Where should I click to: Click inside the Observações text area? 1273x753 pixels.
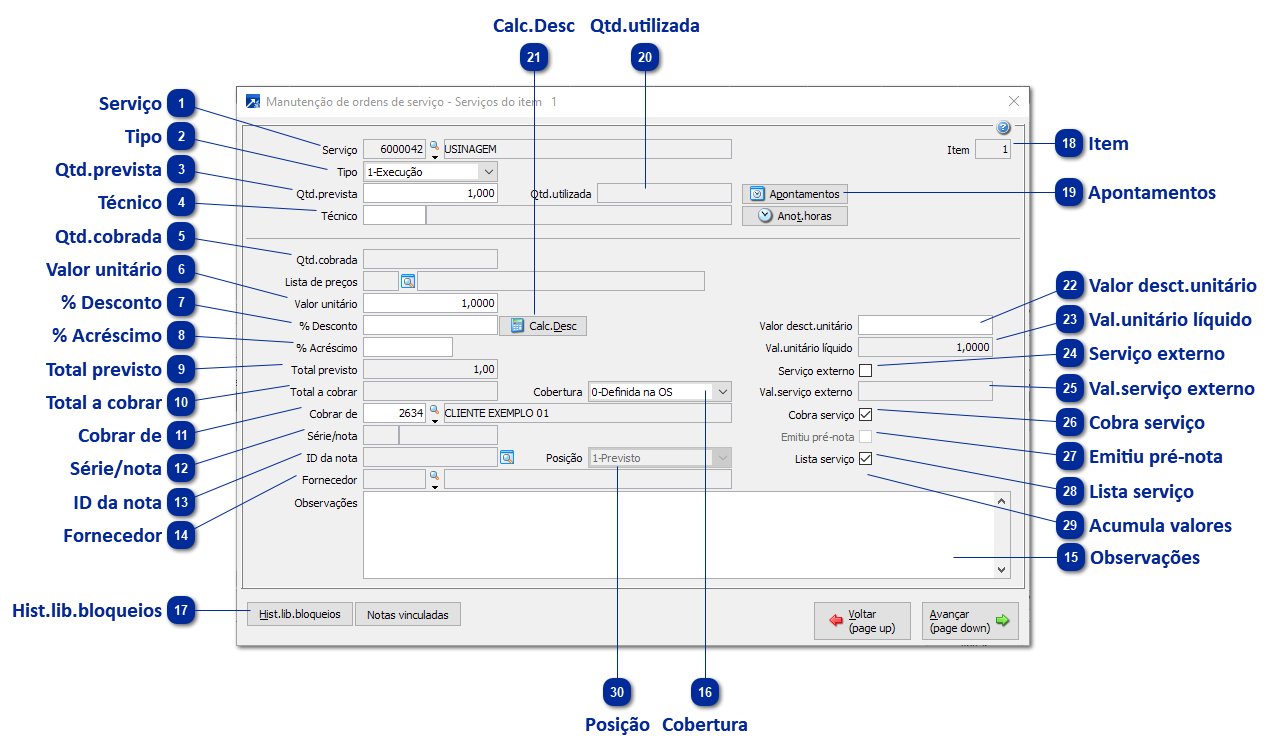(x=679, y=535)
